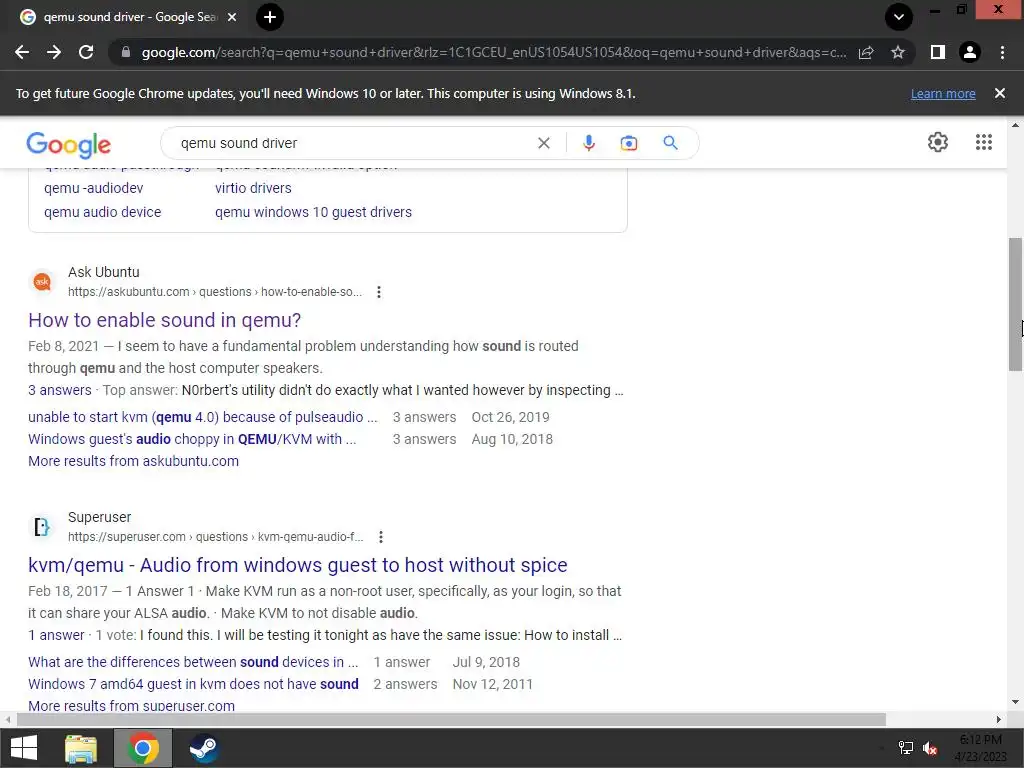Open the Superuser favicon
This screenshot has height=768, width=1024.
tap(42, 526)
